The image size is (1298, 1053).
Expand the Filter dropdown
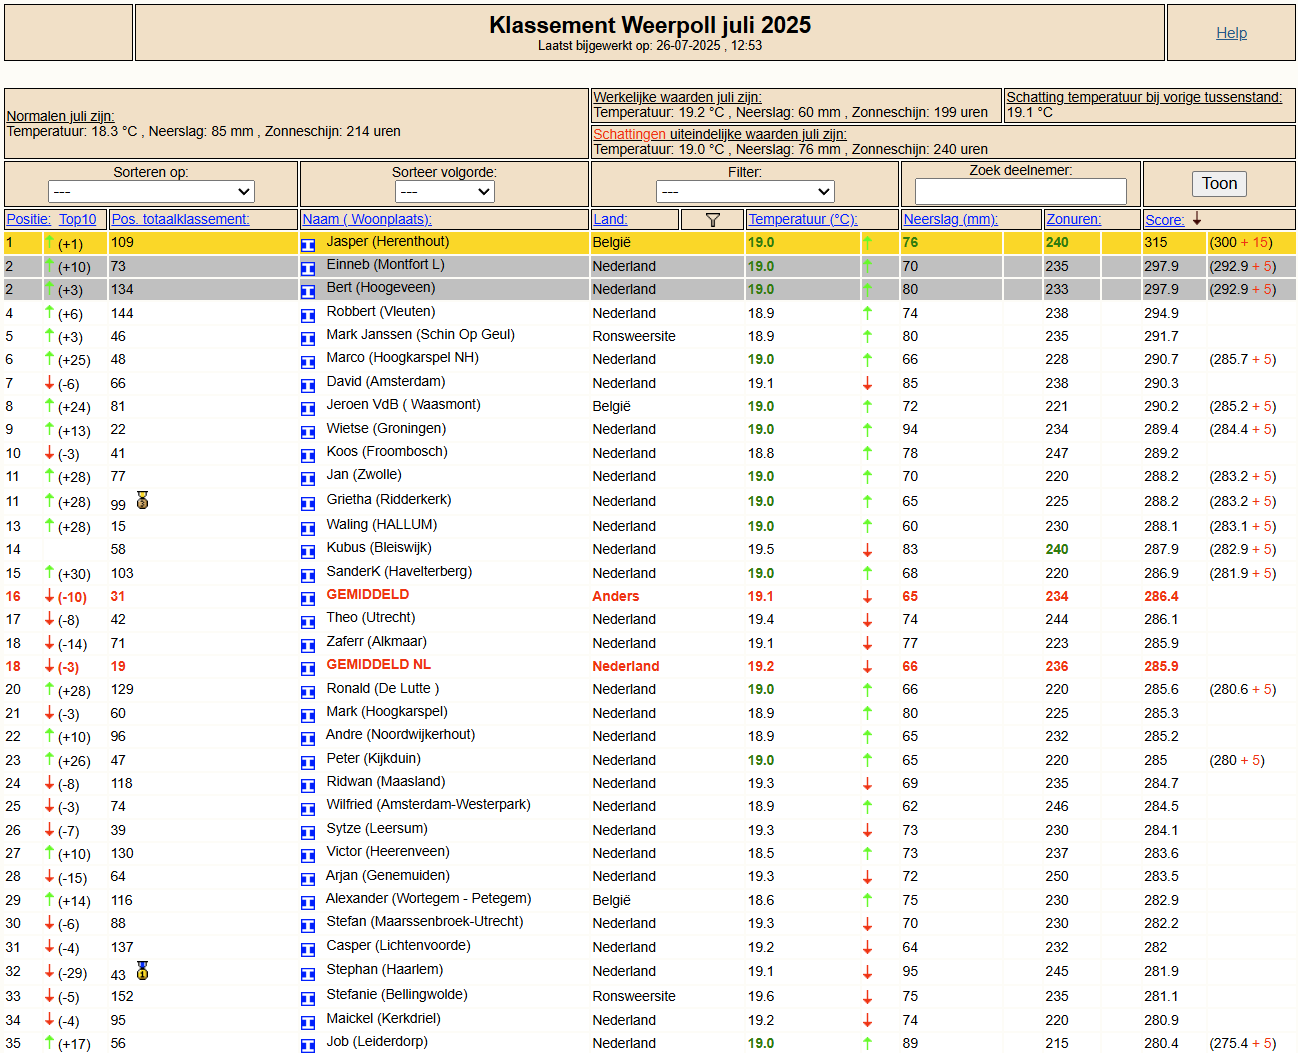click(x=744, y=191)
